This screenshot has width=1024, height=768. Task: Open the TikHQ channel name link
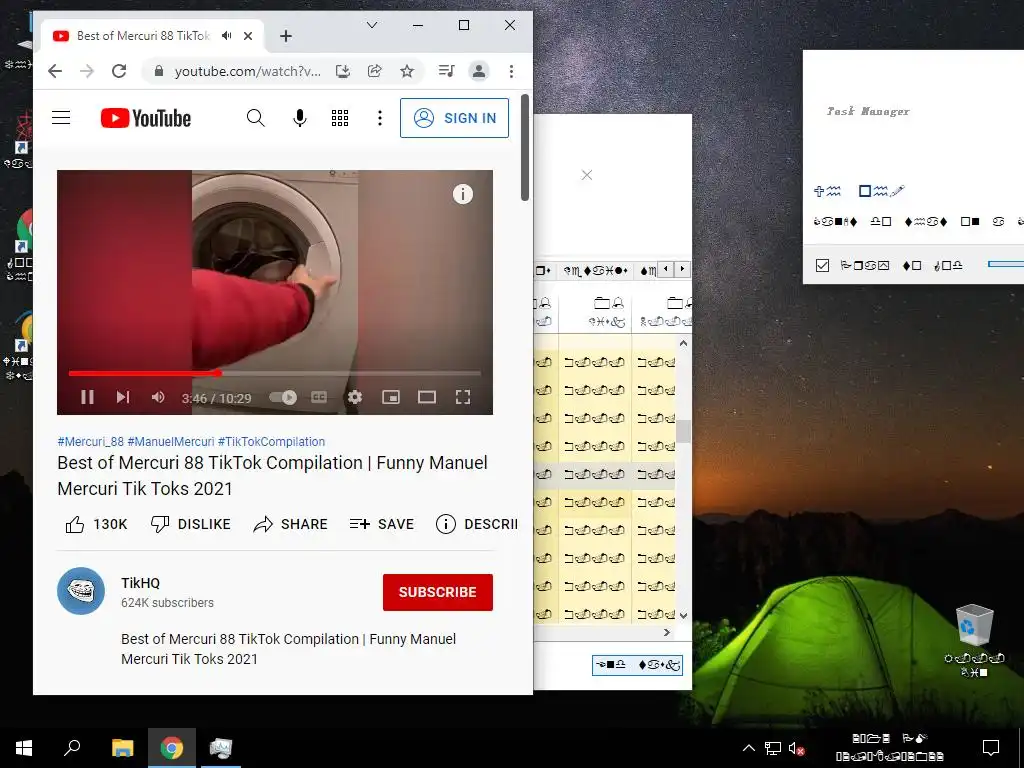pyautogui.click(x=140, y=583)
